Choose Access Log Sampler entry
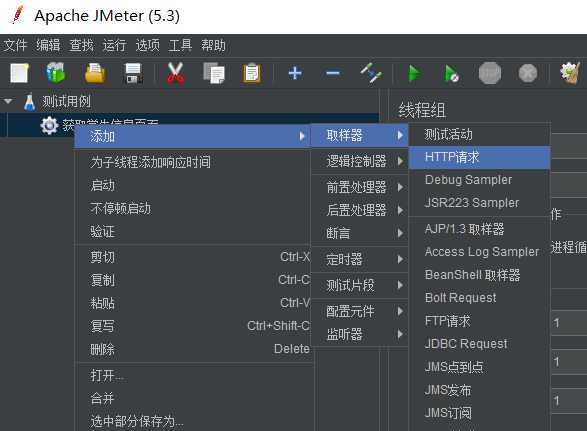 point(480,252)
